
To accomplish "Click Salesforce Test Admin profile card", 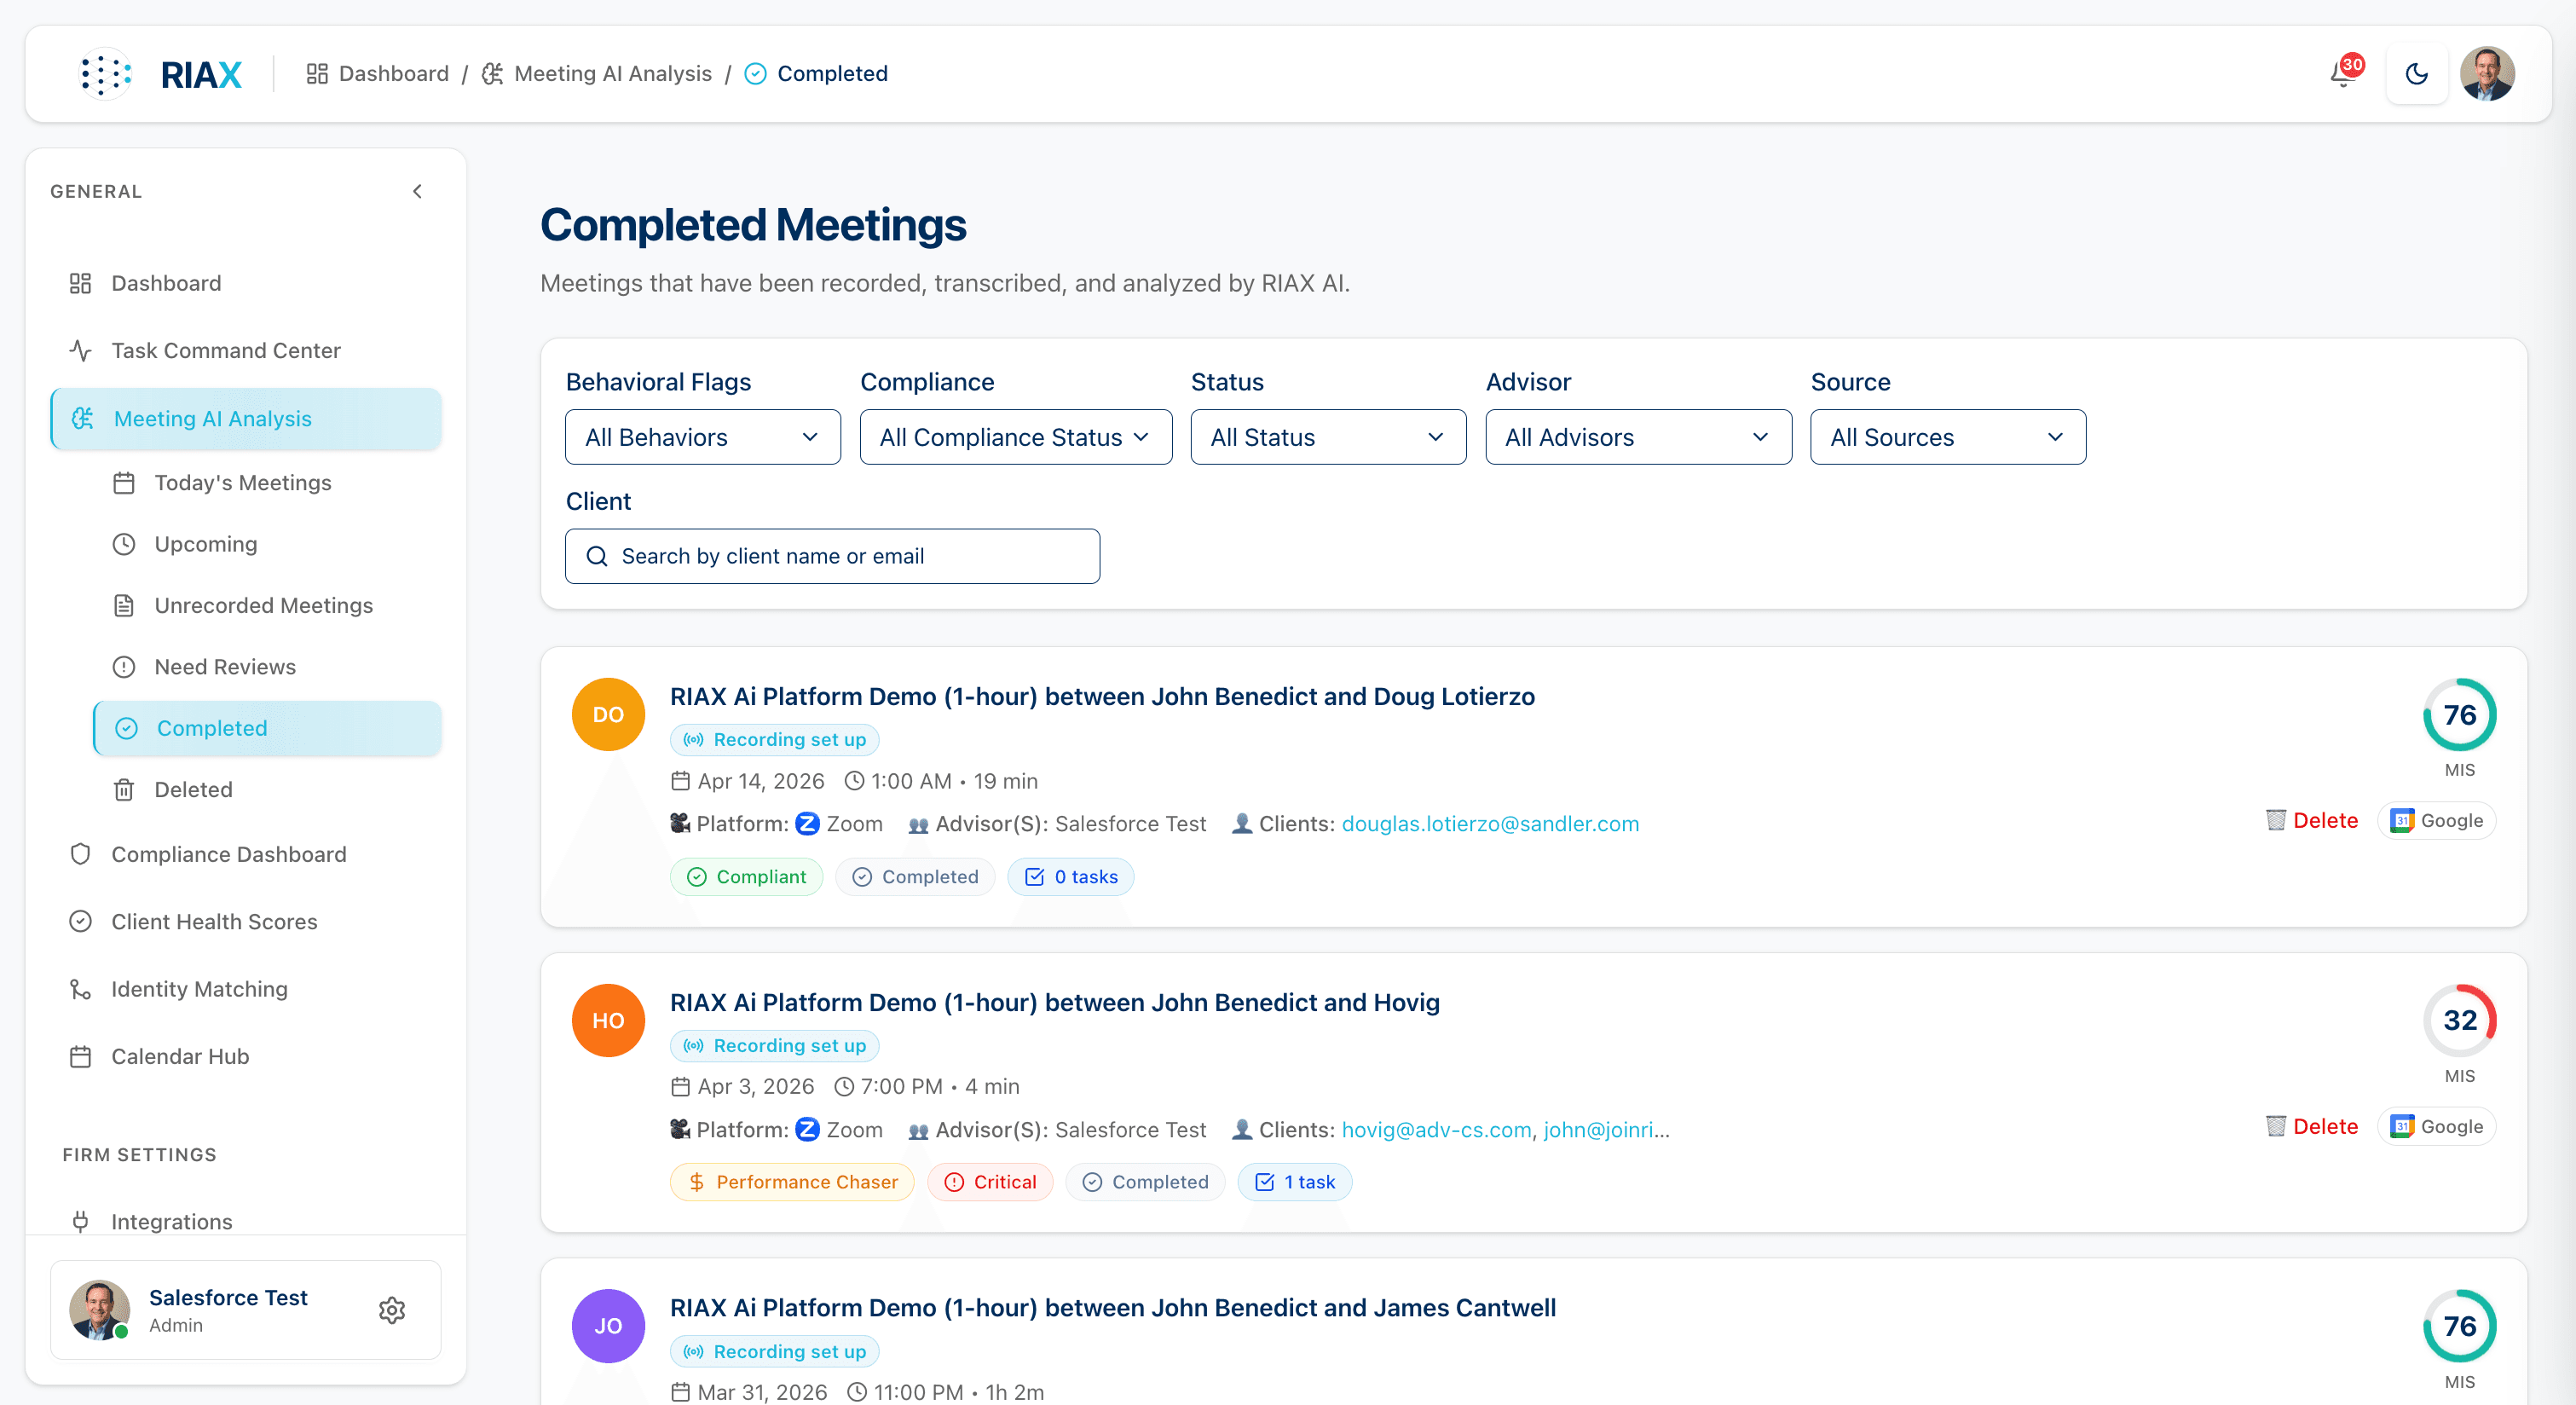I will coord(246,1310).
